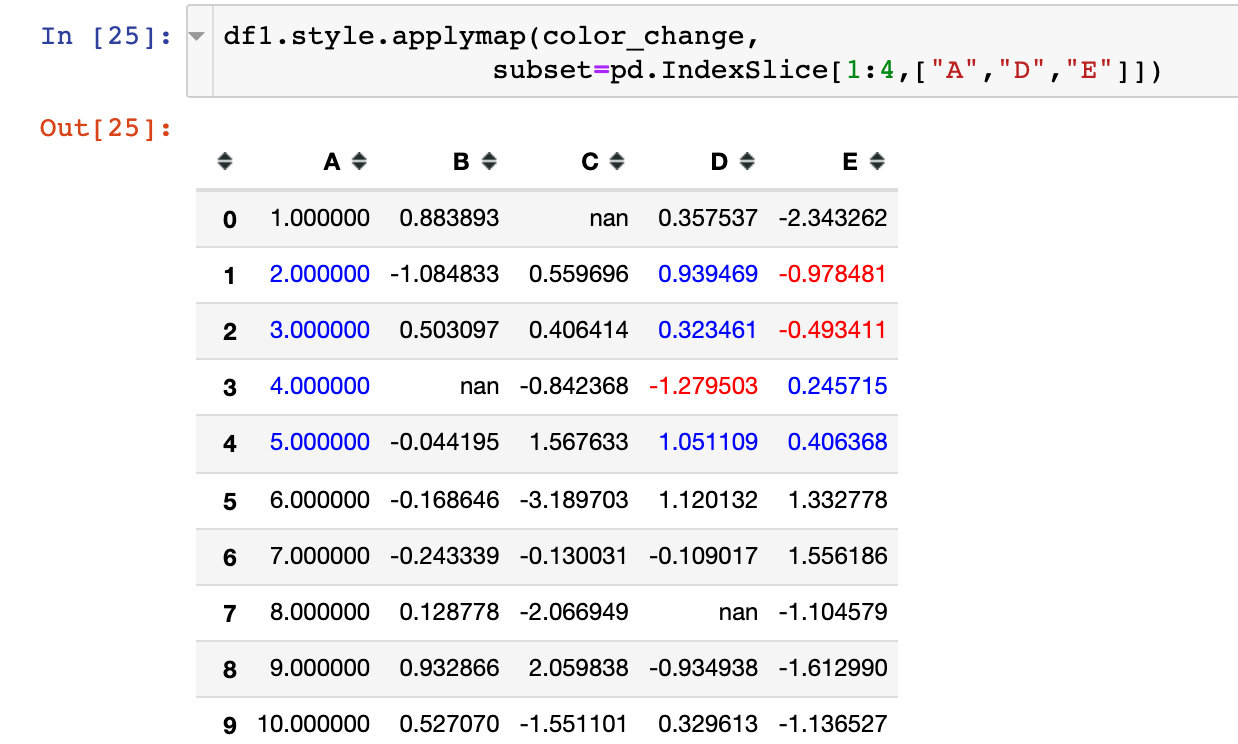
Task: Click the red value -1.279503 in row 3
Action: (x=704, y=386)
